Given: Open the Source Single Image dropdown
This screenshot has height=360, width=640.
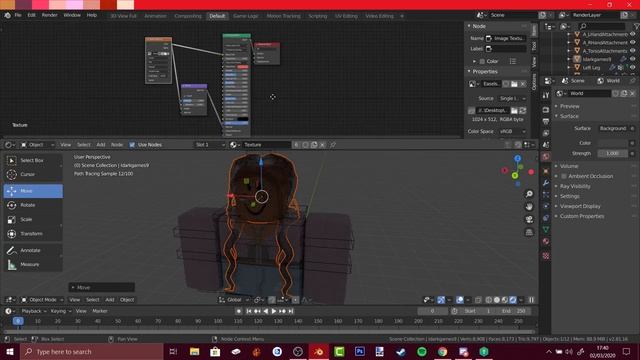Looking at the screenshot, I should click(513, 99).
